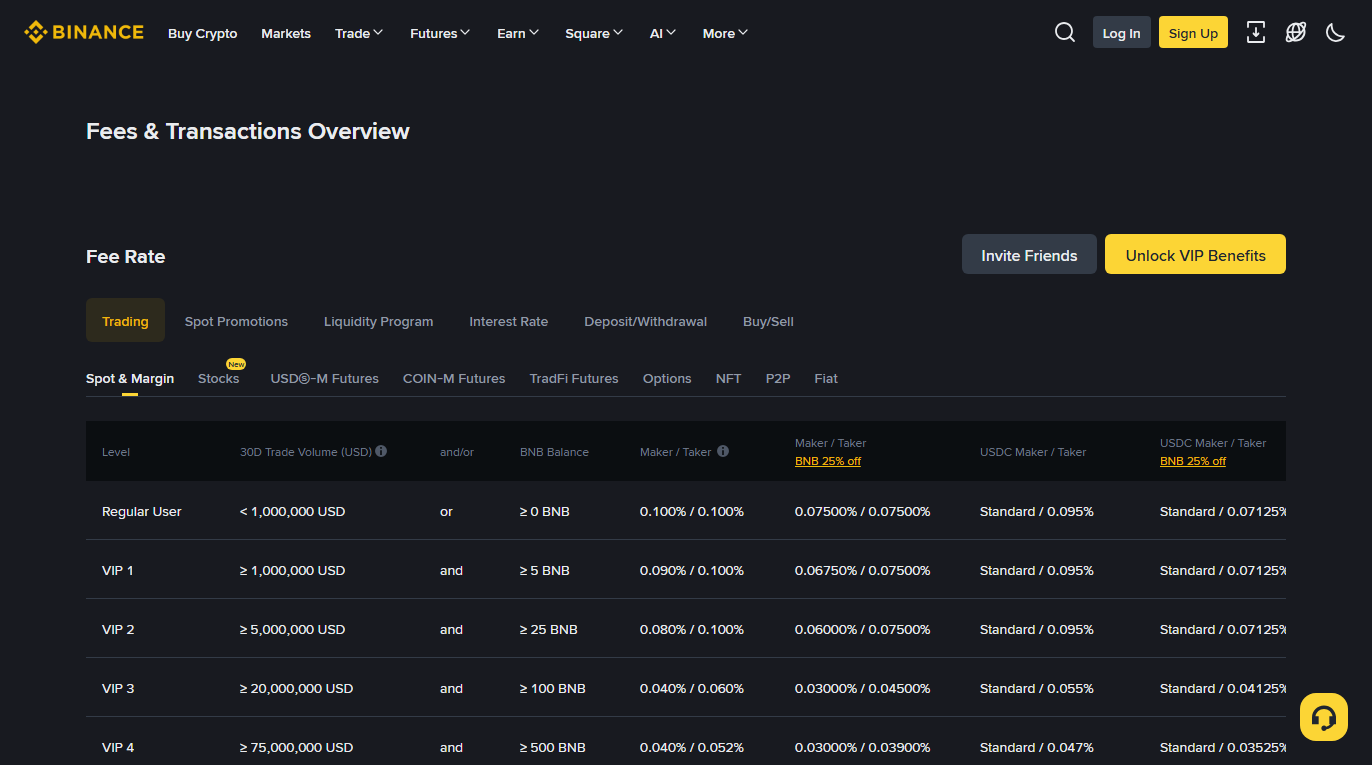Open the Interest Rate tab
The height and width of the screenshot is (765, 1372).
[509, 321]
